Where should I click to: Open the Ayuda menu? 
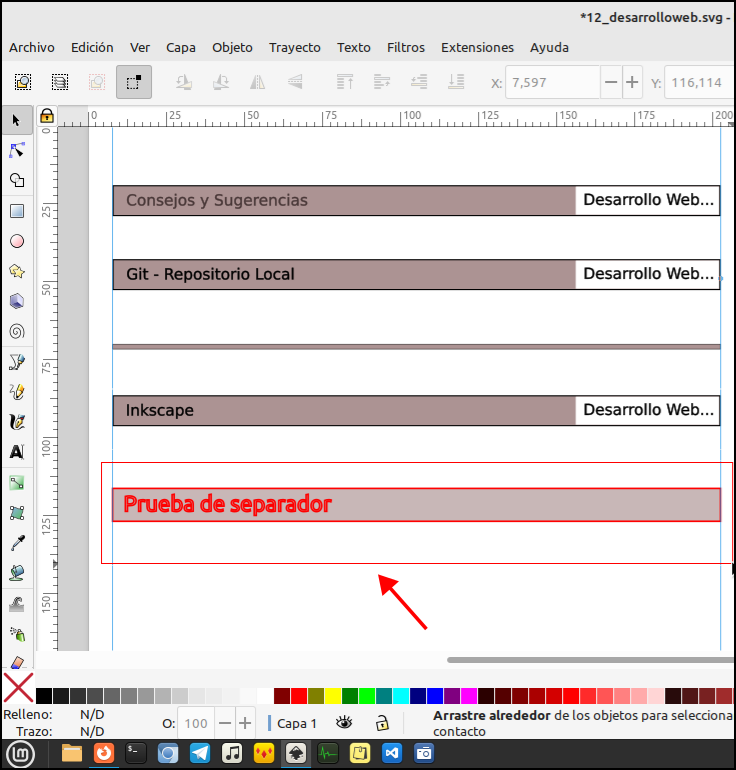tap(549, 48)
